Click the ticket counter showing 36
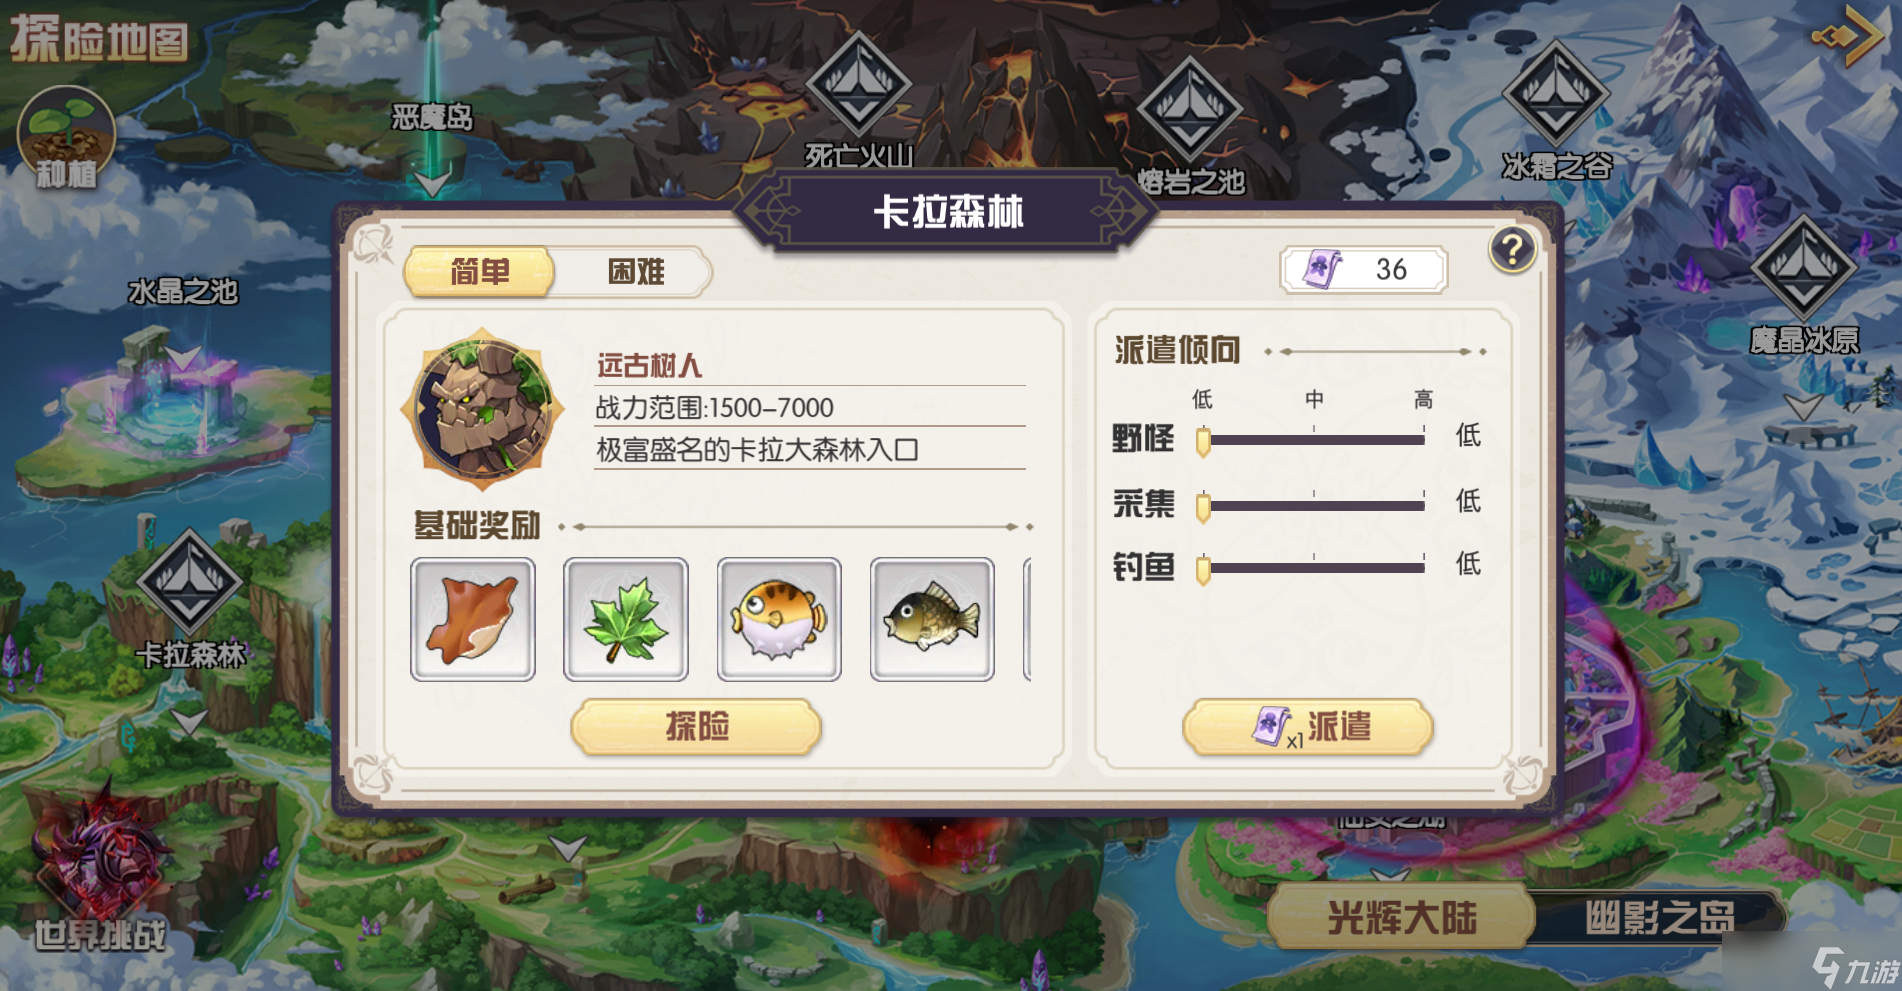 coord(1364,270)
